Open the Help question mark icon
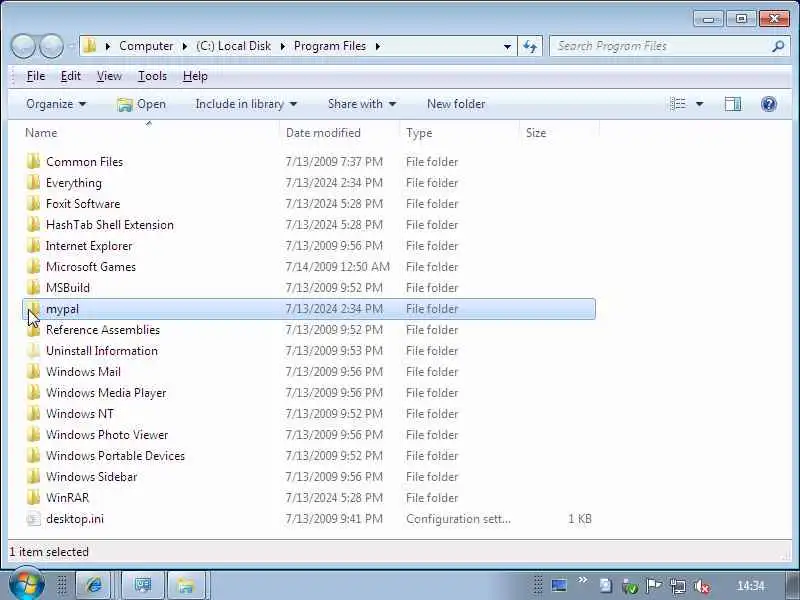 click(768, 104)
